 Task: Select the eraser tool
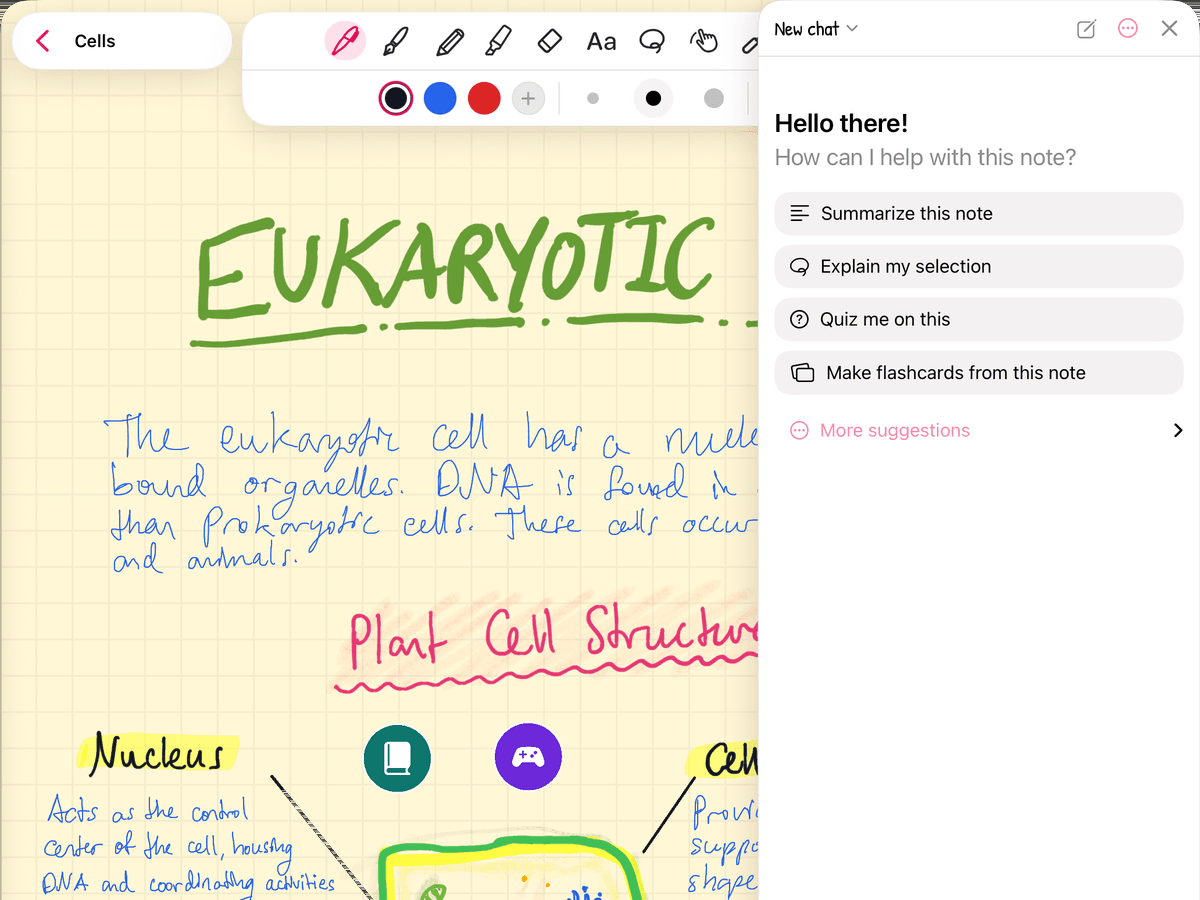tap(550, 41)
